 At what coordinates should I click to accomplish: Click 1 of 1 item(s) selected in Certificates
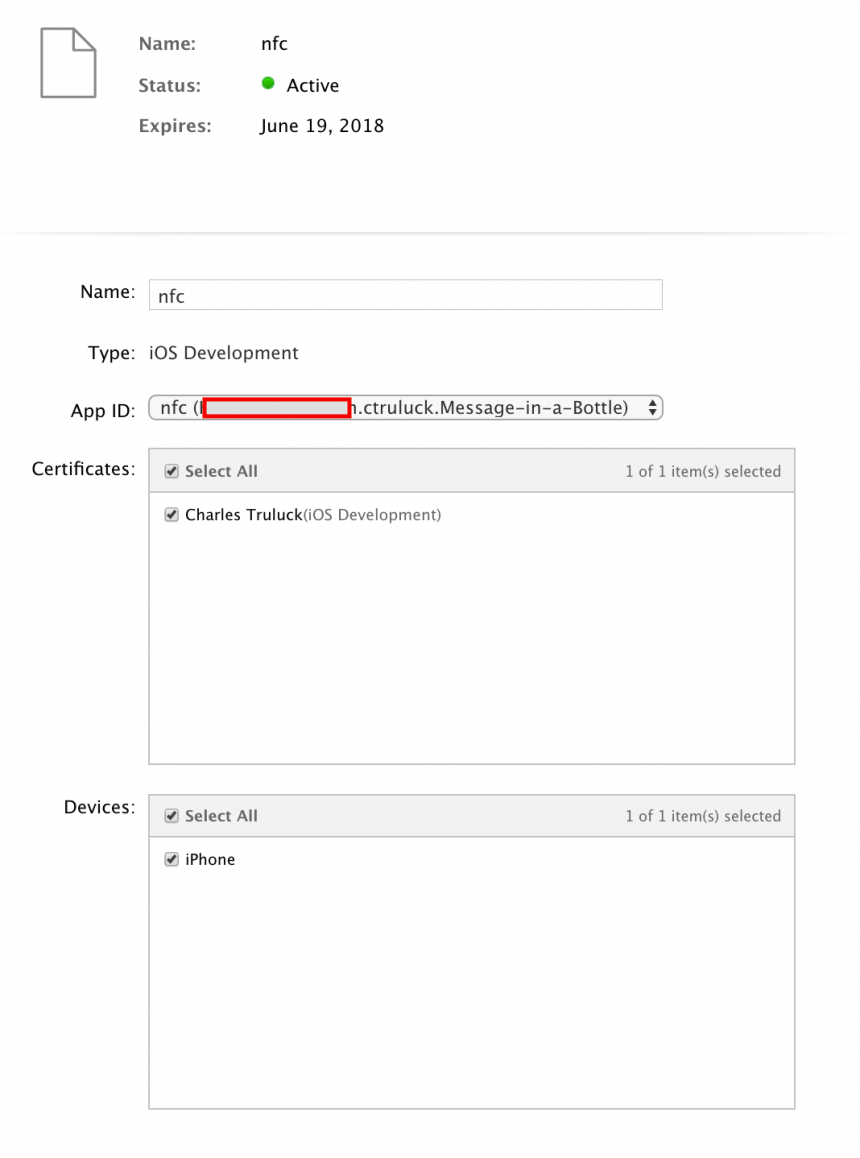pyautogui.click(x=704, y=470)
